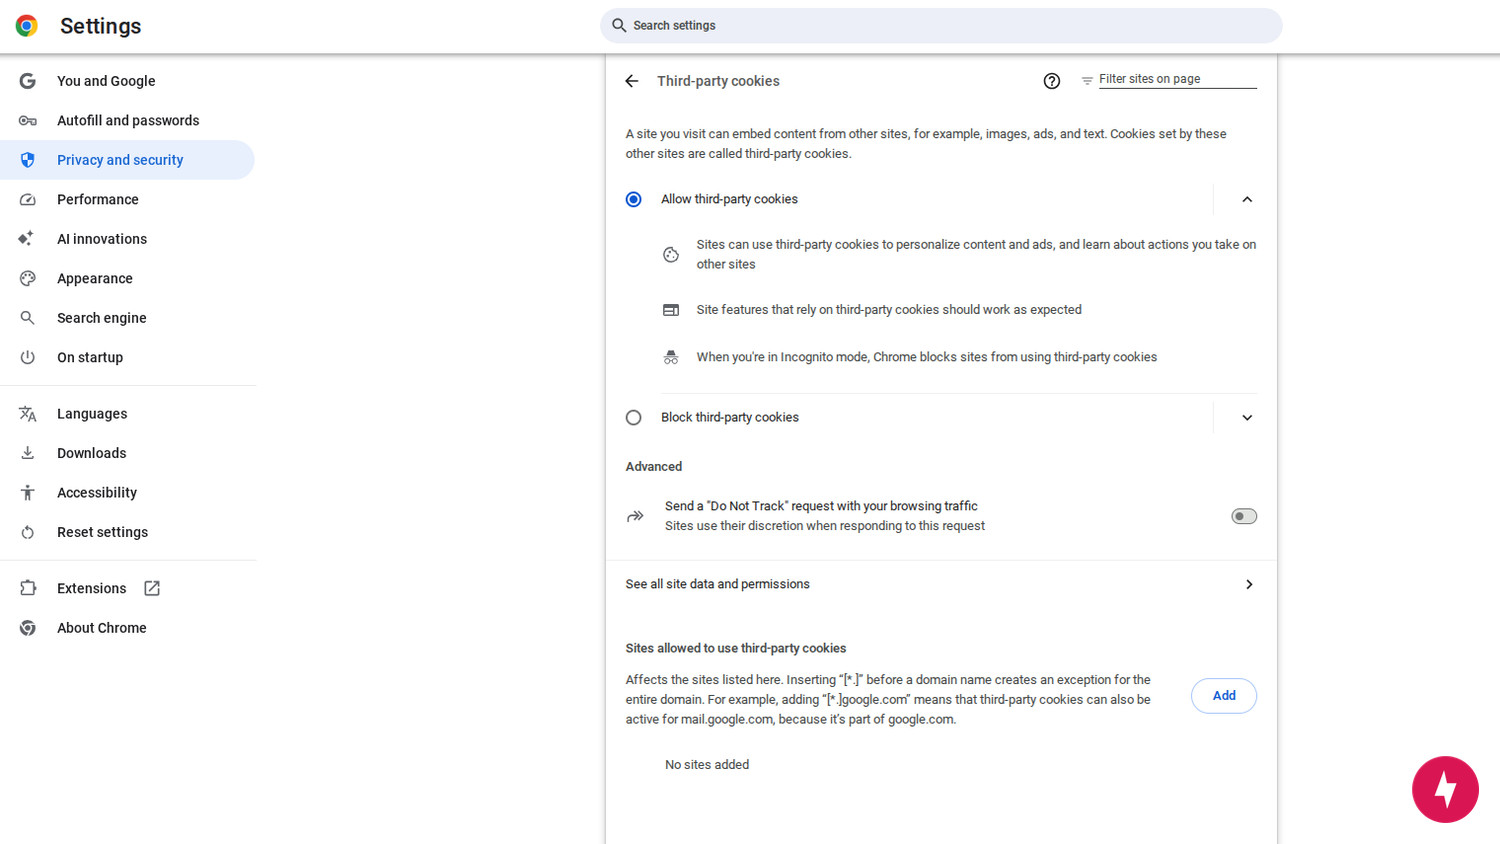Click the magnifier icon beside Search engine
Image resolution: width=1500 pixels, height=844 pixels.
[x=28, y=318]
